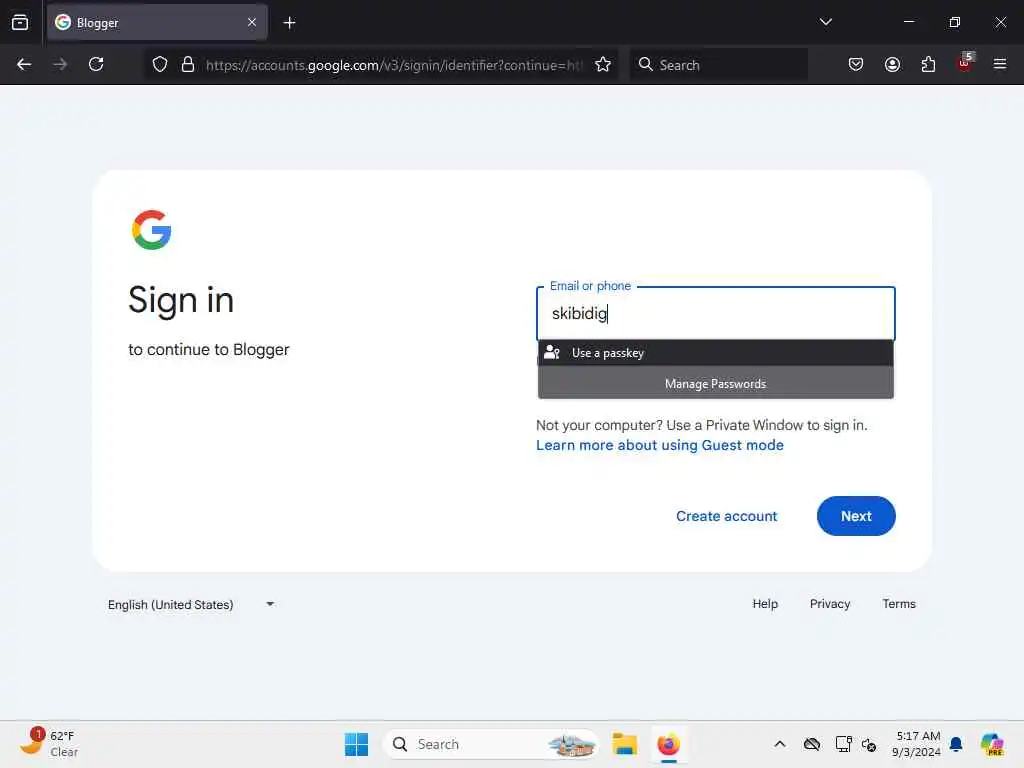Open Manage Passwords
The image size is (1024, 768).
point(716,383)
